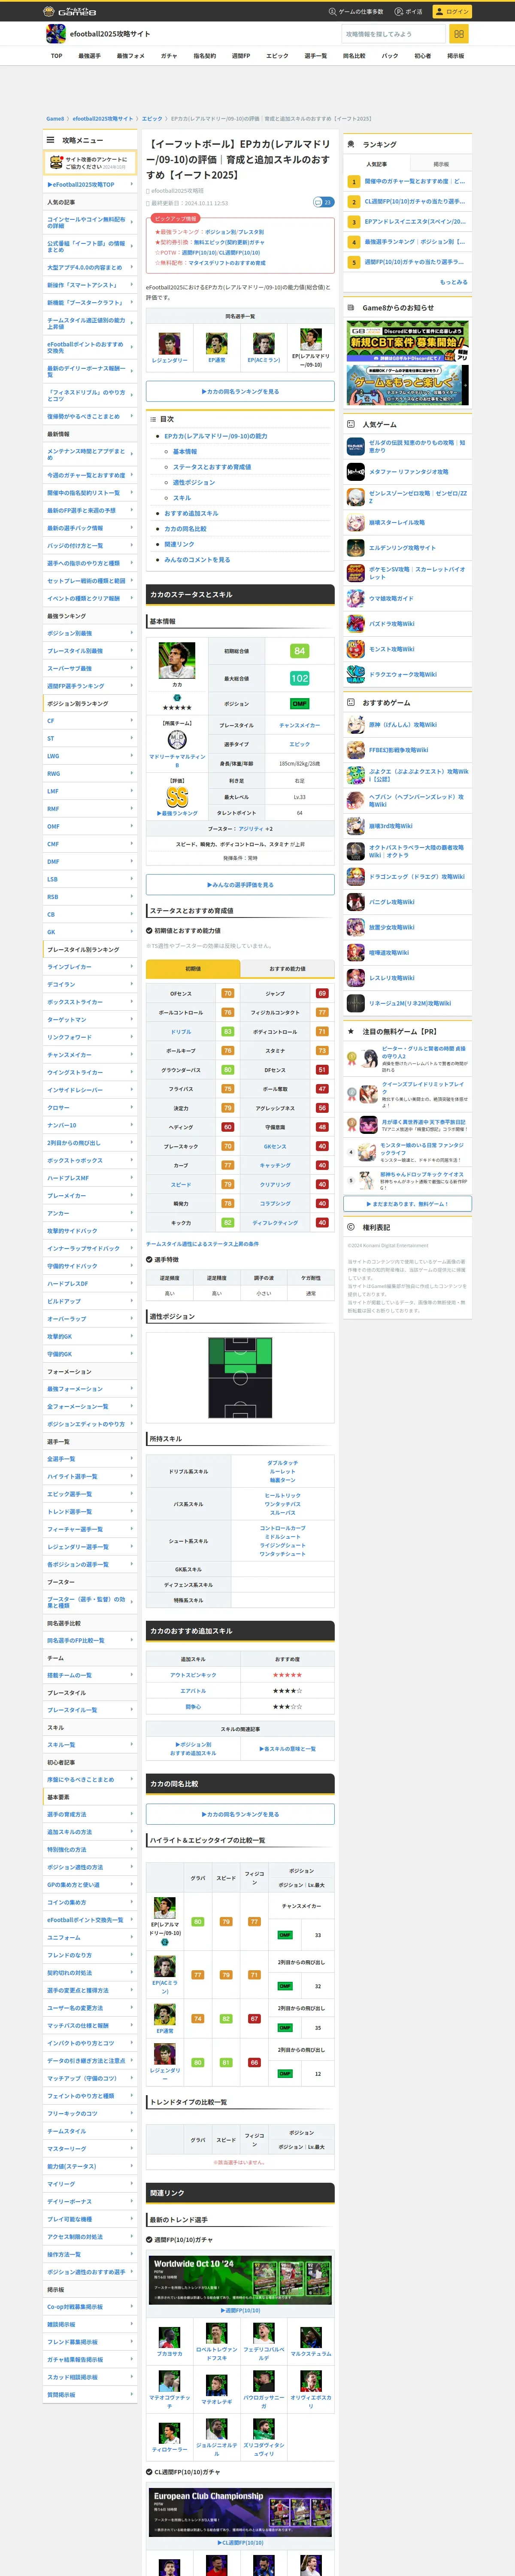The height and width of the screenshot is (2576, 515).
Task: Click the チームスタイル適性によるステータス上昇の条件 link
Action: [x=202, y=1244]
